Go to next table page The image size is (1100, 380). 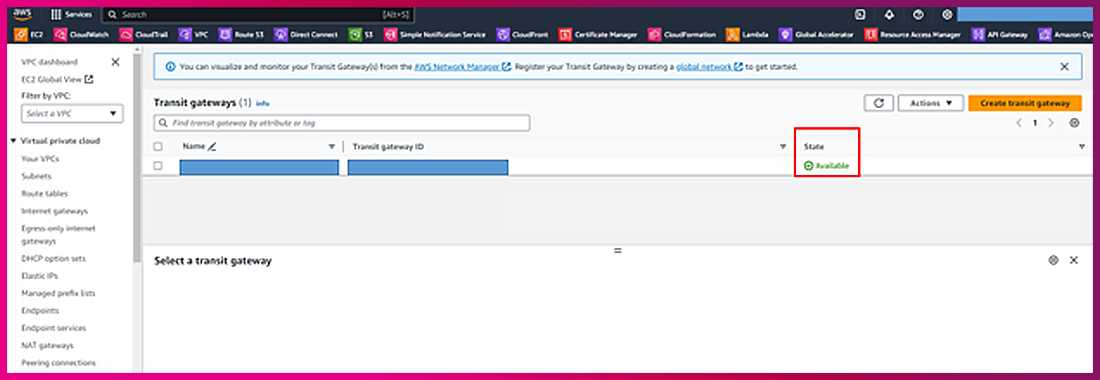point(1050,123)
